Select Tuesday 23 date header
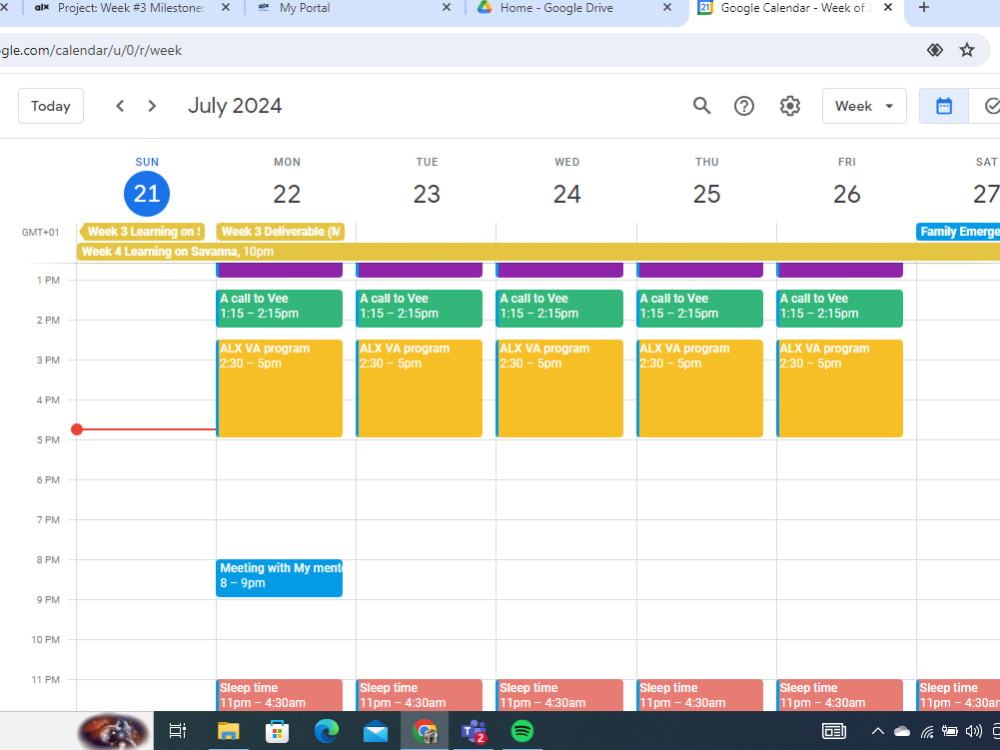Screen dimensions: 1000x750 (x=427, y=193)
